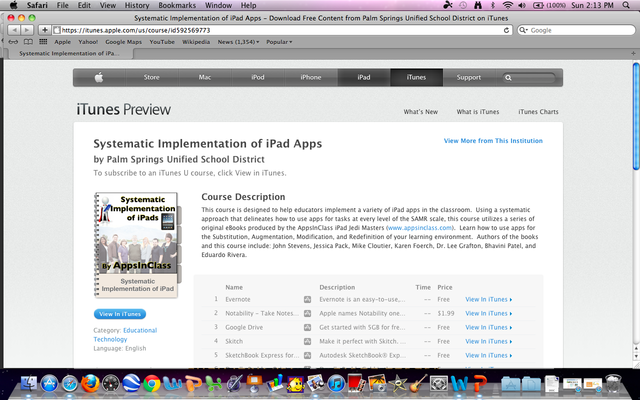Open Google Earth in the Dock
This screenshot has width=640, height=400.
coord(131,383)
